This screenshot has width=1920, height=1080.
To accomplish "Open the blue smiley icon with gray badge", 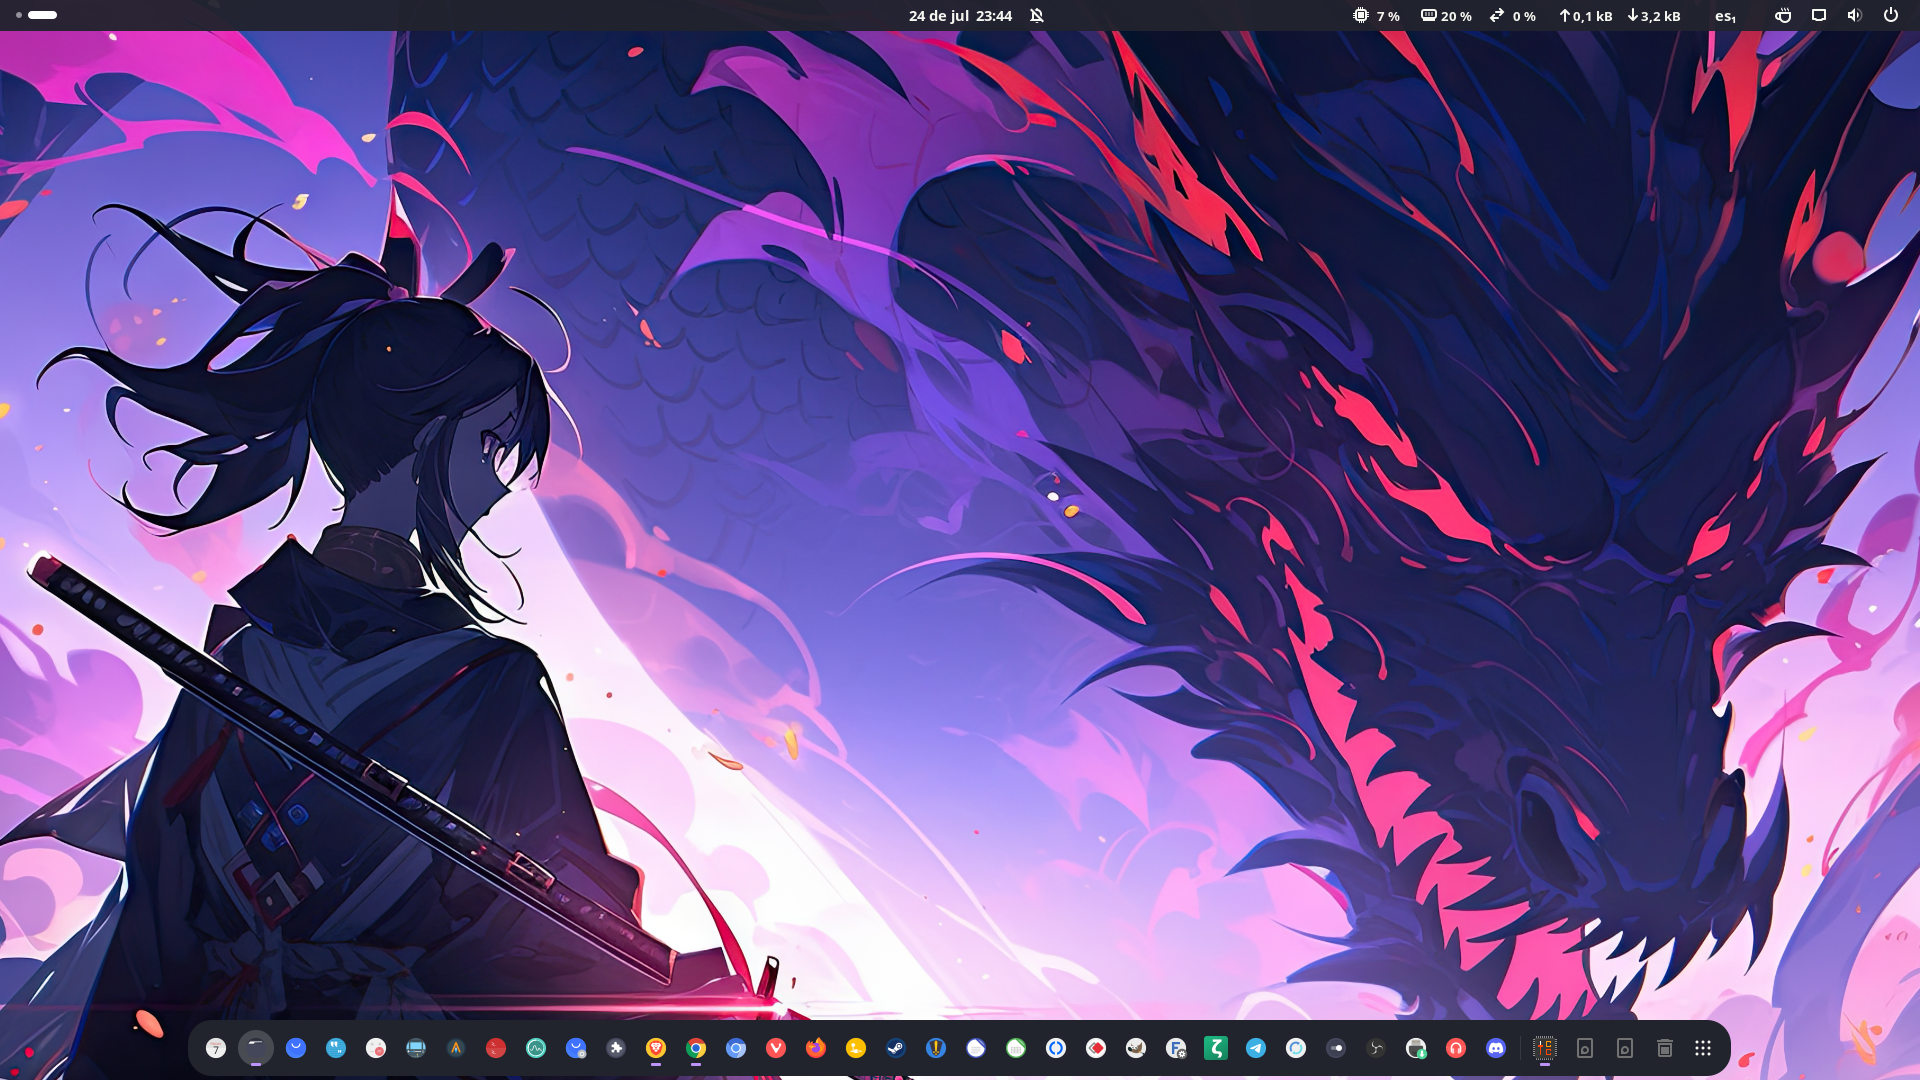I will pos(576,1048).
